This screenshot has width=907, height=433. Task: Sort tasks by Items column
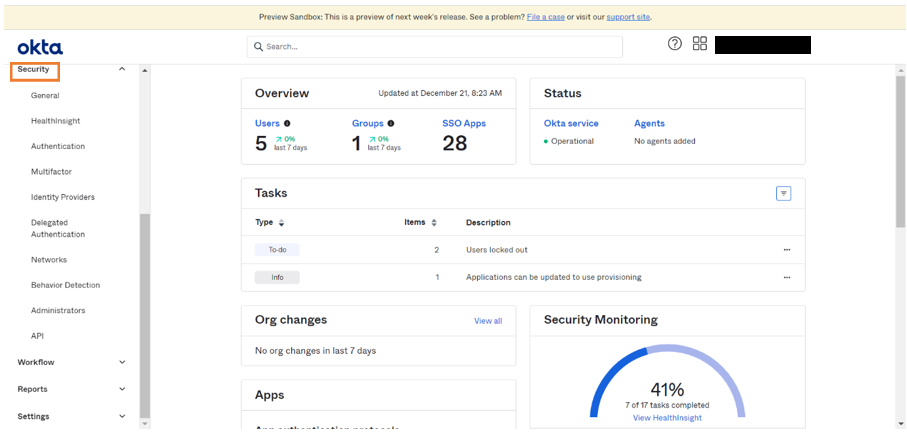pos(434,223)
